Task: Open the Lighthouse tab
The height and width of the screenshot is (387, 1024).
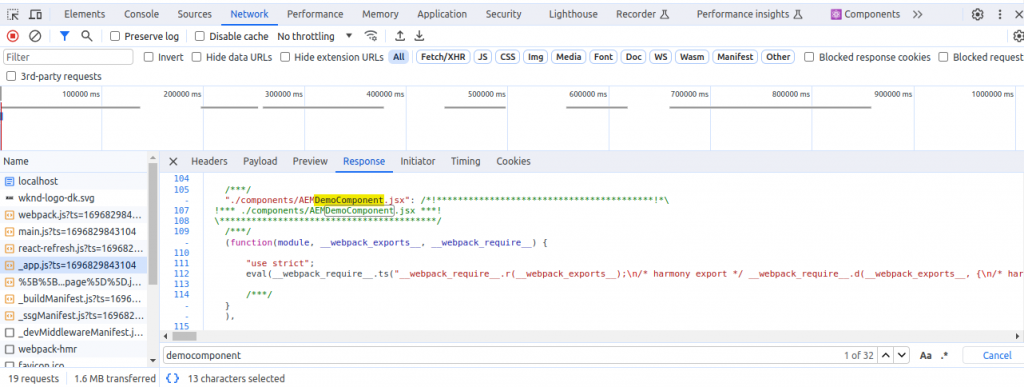Action: pos(573,14)
